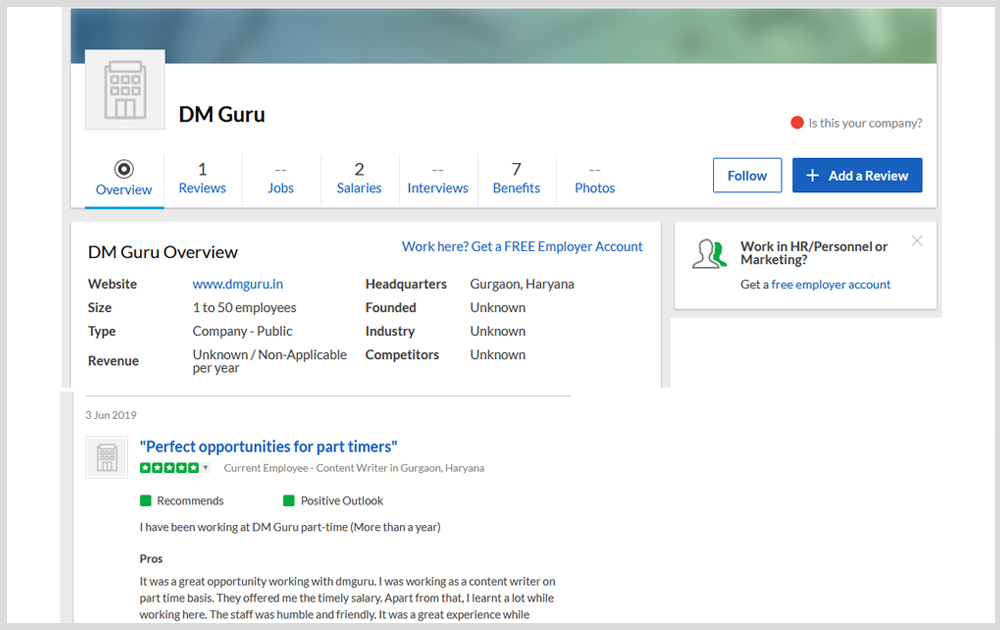Screen dimensions: 1000x630
Task: Click the Add a Review button
Action: pyautogui.click(x=857, y=175)
